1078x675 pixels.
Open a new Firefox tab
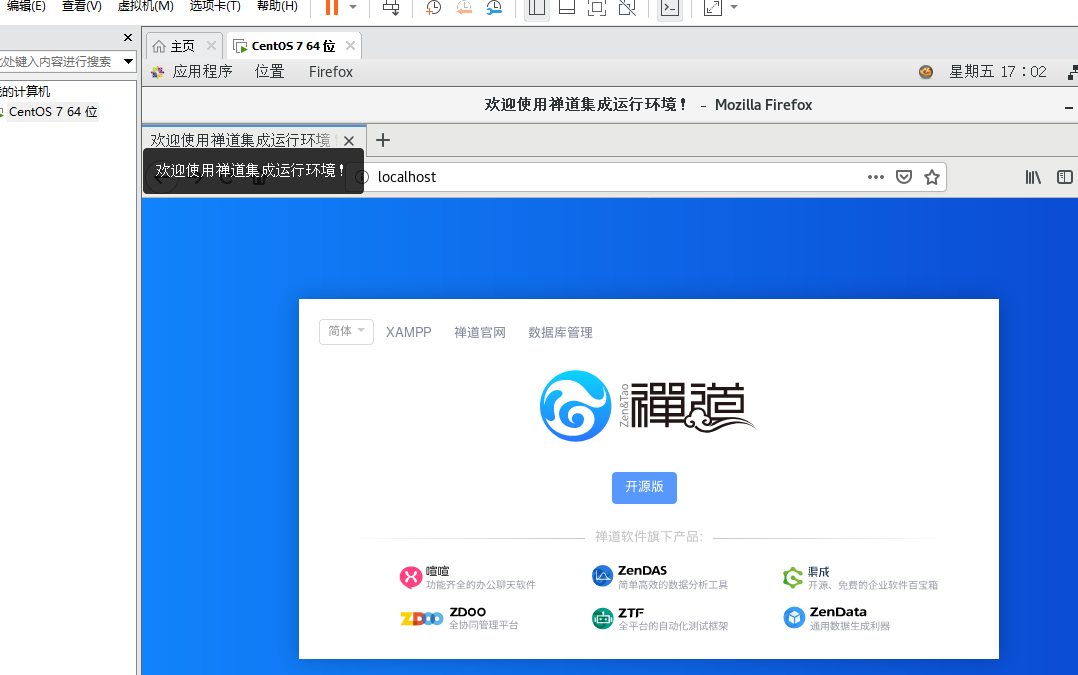pos(383,140)
